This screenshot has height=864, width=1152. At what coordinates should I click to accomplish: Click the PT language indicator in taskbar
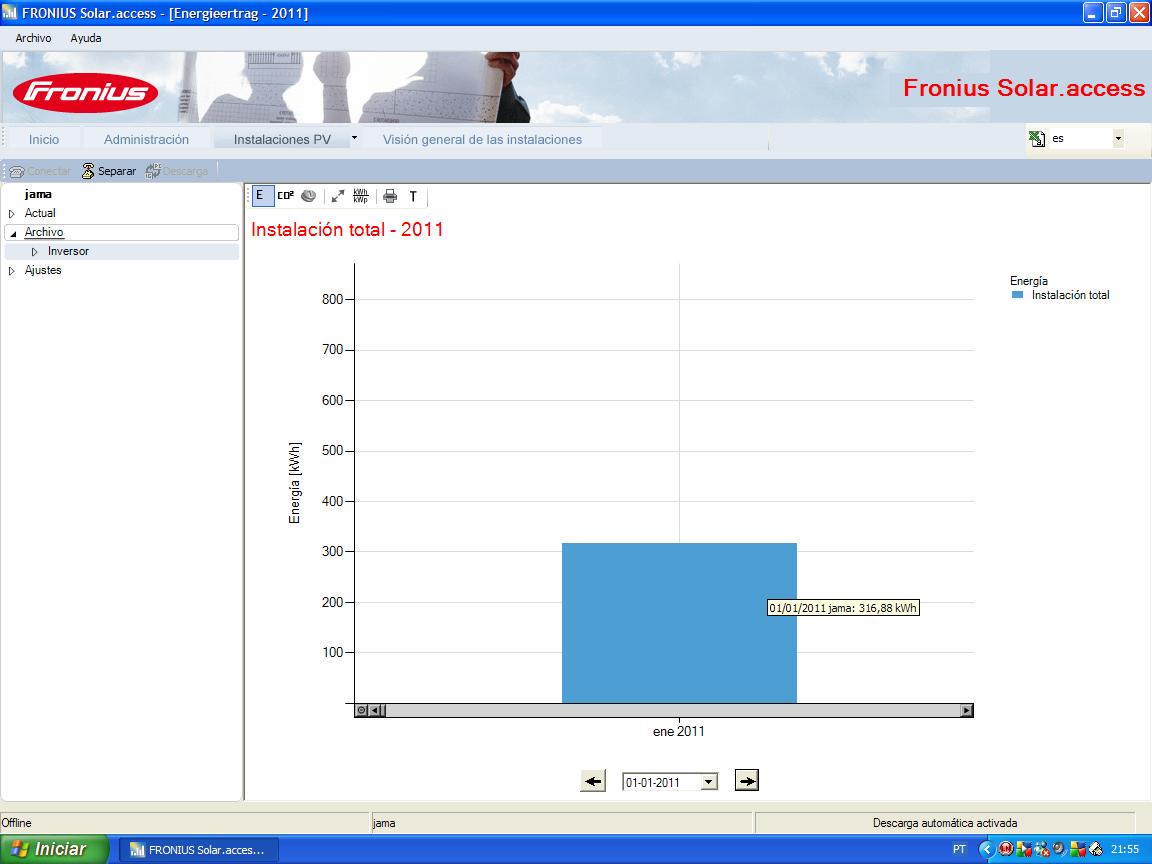click(x=960, y=849)
